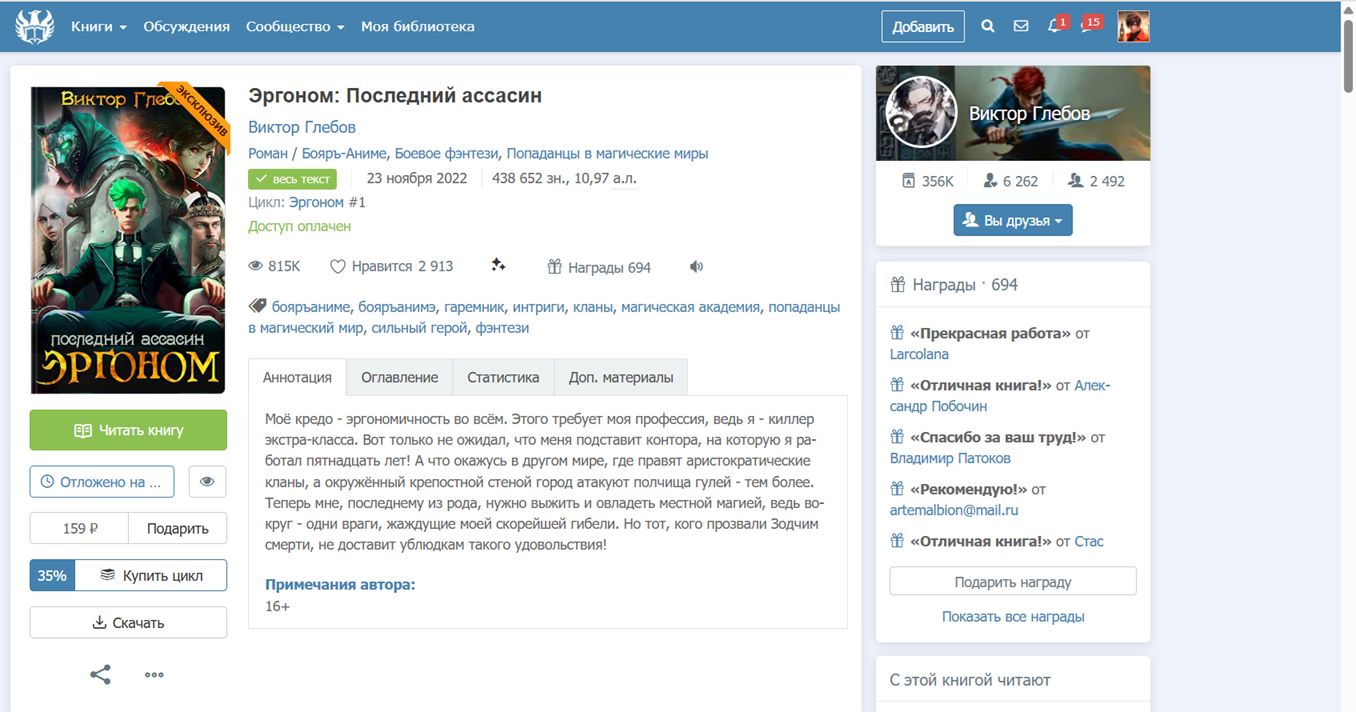This screenshot has height=712, width=1356.
Task: Open the three-dots more options icon
Action: [154, 675]
